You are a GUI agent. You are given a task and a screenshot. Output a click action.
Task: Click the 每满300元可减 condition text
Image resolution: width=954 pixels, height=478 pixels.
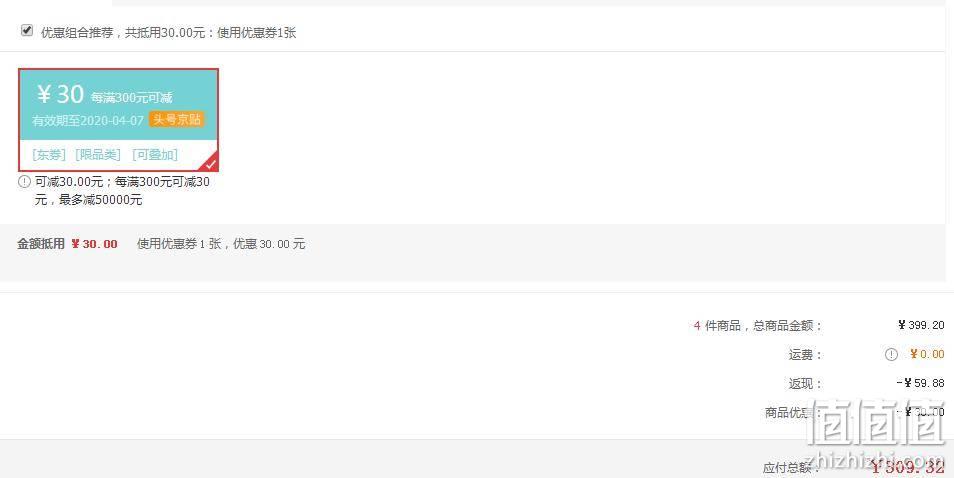click(131, 97)
